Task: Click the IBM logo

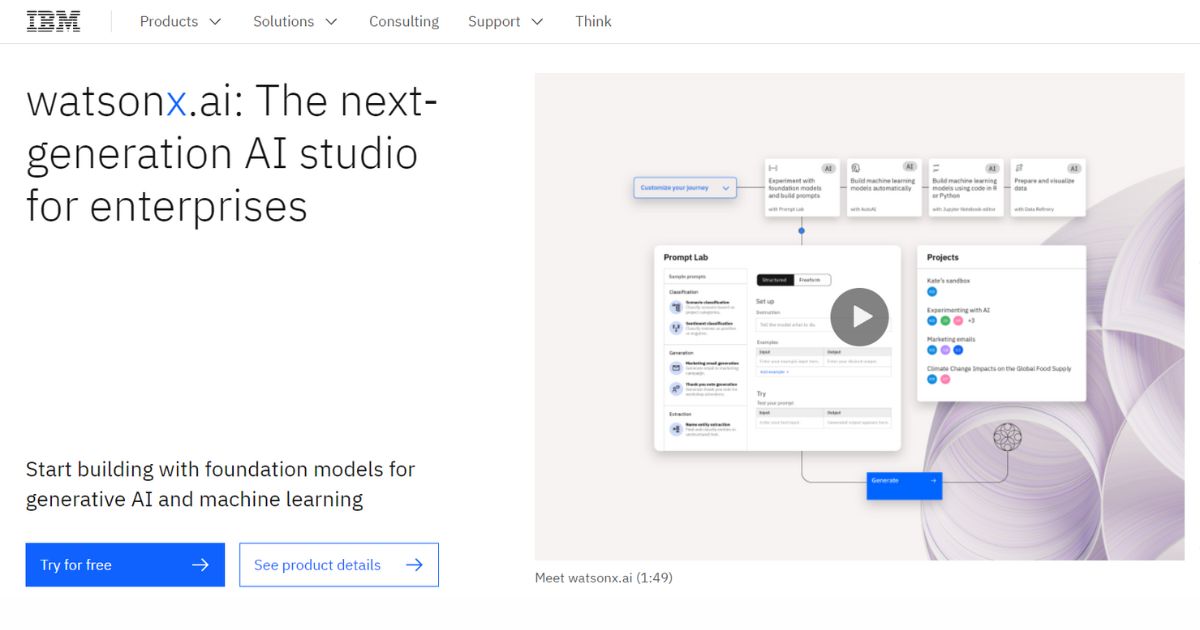Action: click(54, 20)
